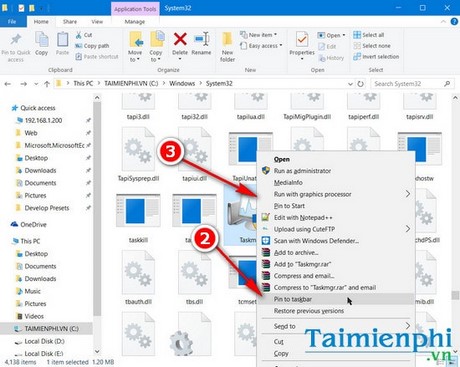Choose Restore previous versions

click(309, 311)
